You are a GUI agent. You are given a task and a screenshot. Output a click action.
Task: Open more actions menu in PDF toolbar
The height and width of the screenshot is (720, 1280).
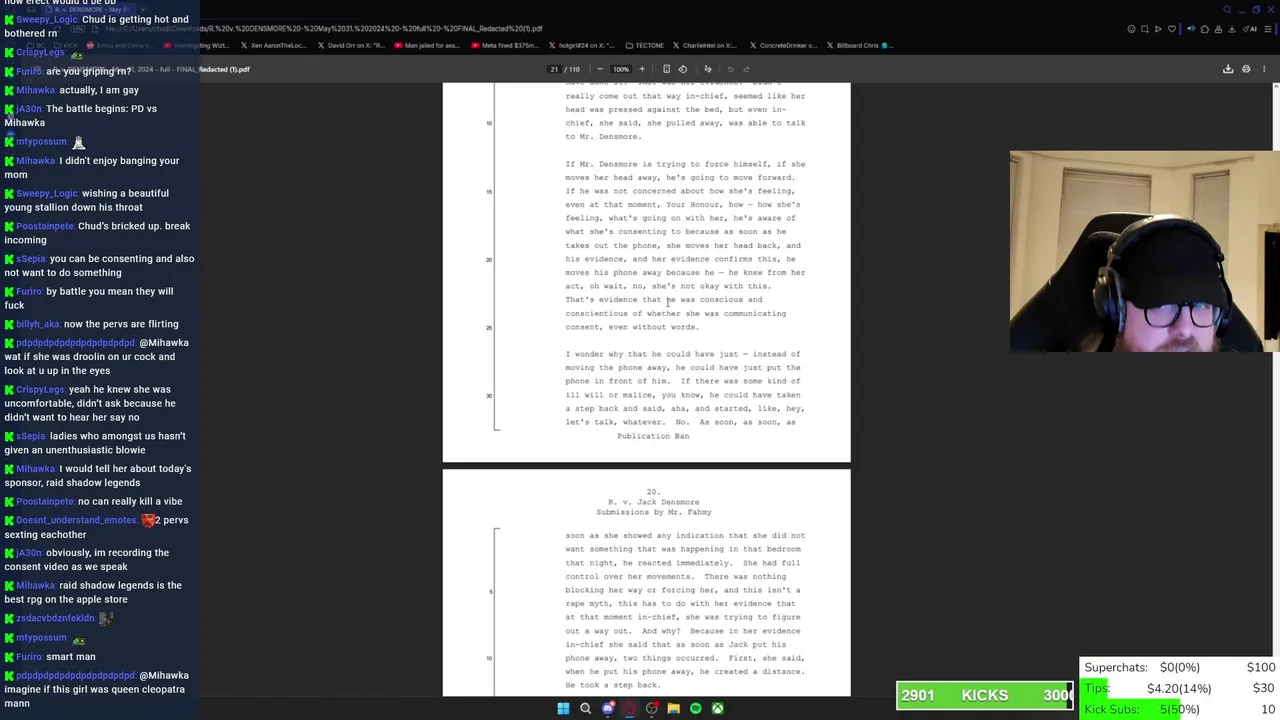pos(1264,69)
